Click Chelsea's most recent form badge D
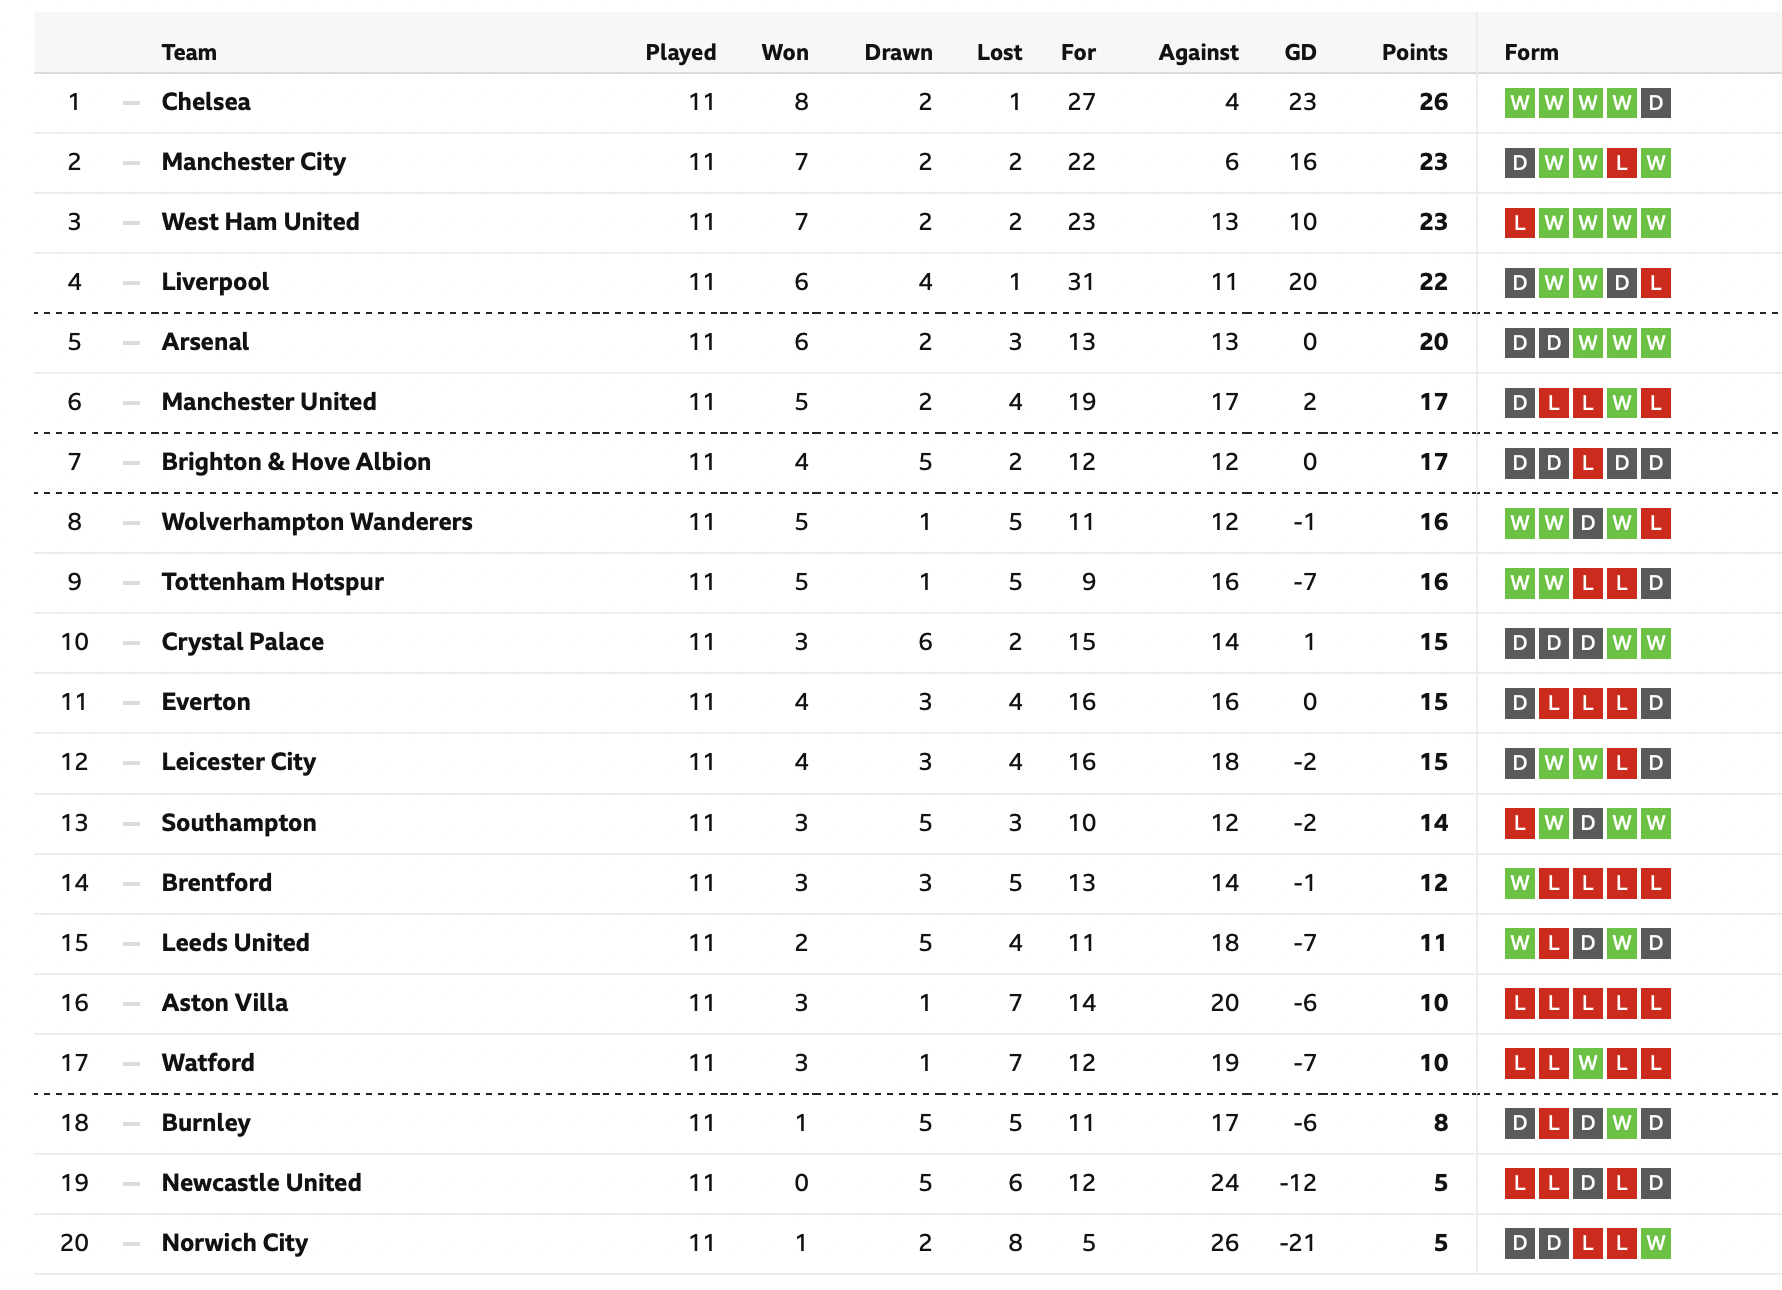 pos(1656,103)
